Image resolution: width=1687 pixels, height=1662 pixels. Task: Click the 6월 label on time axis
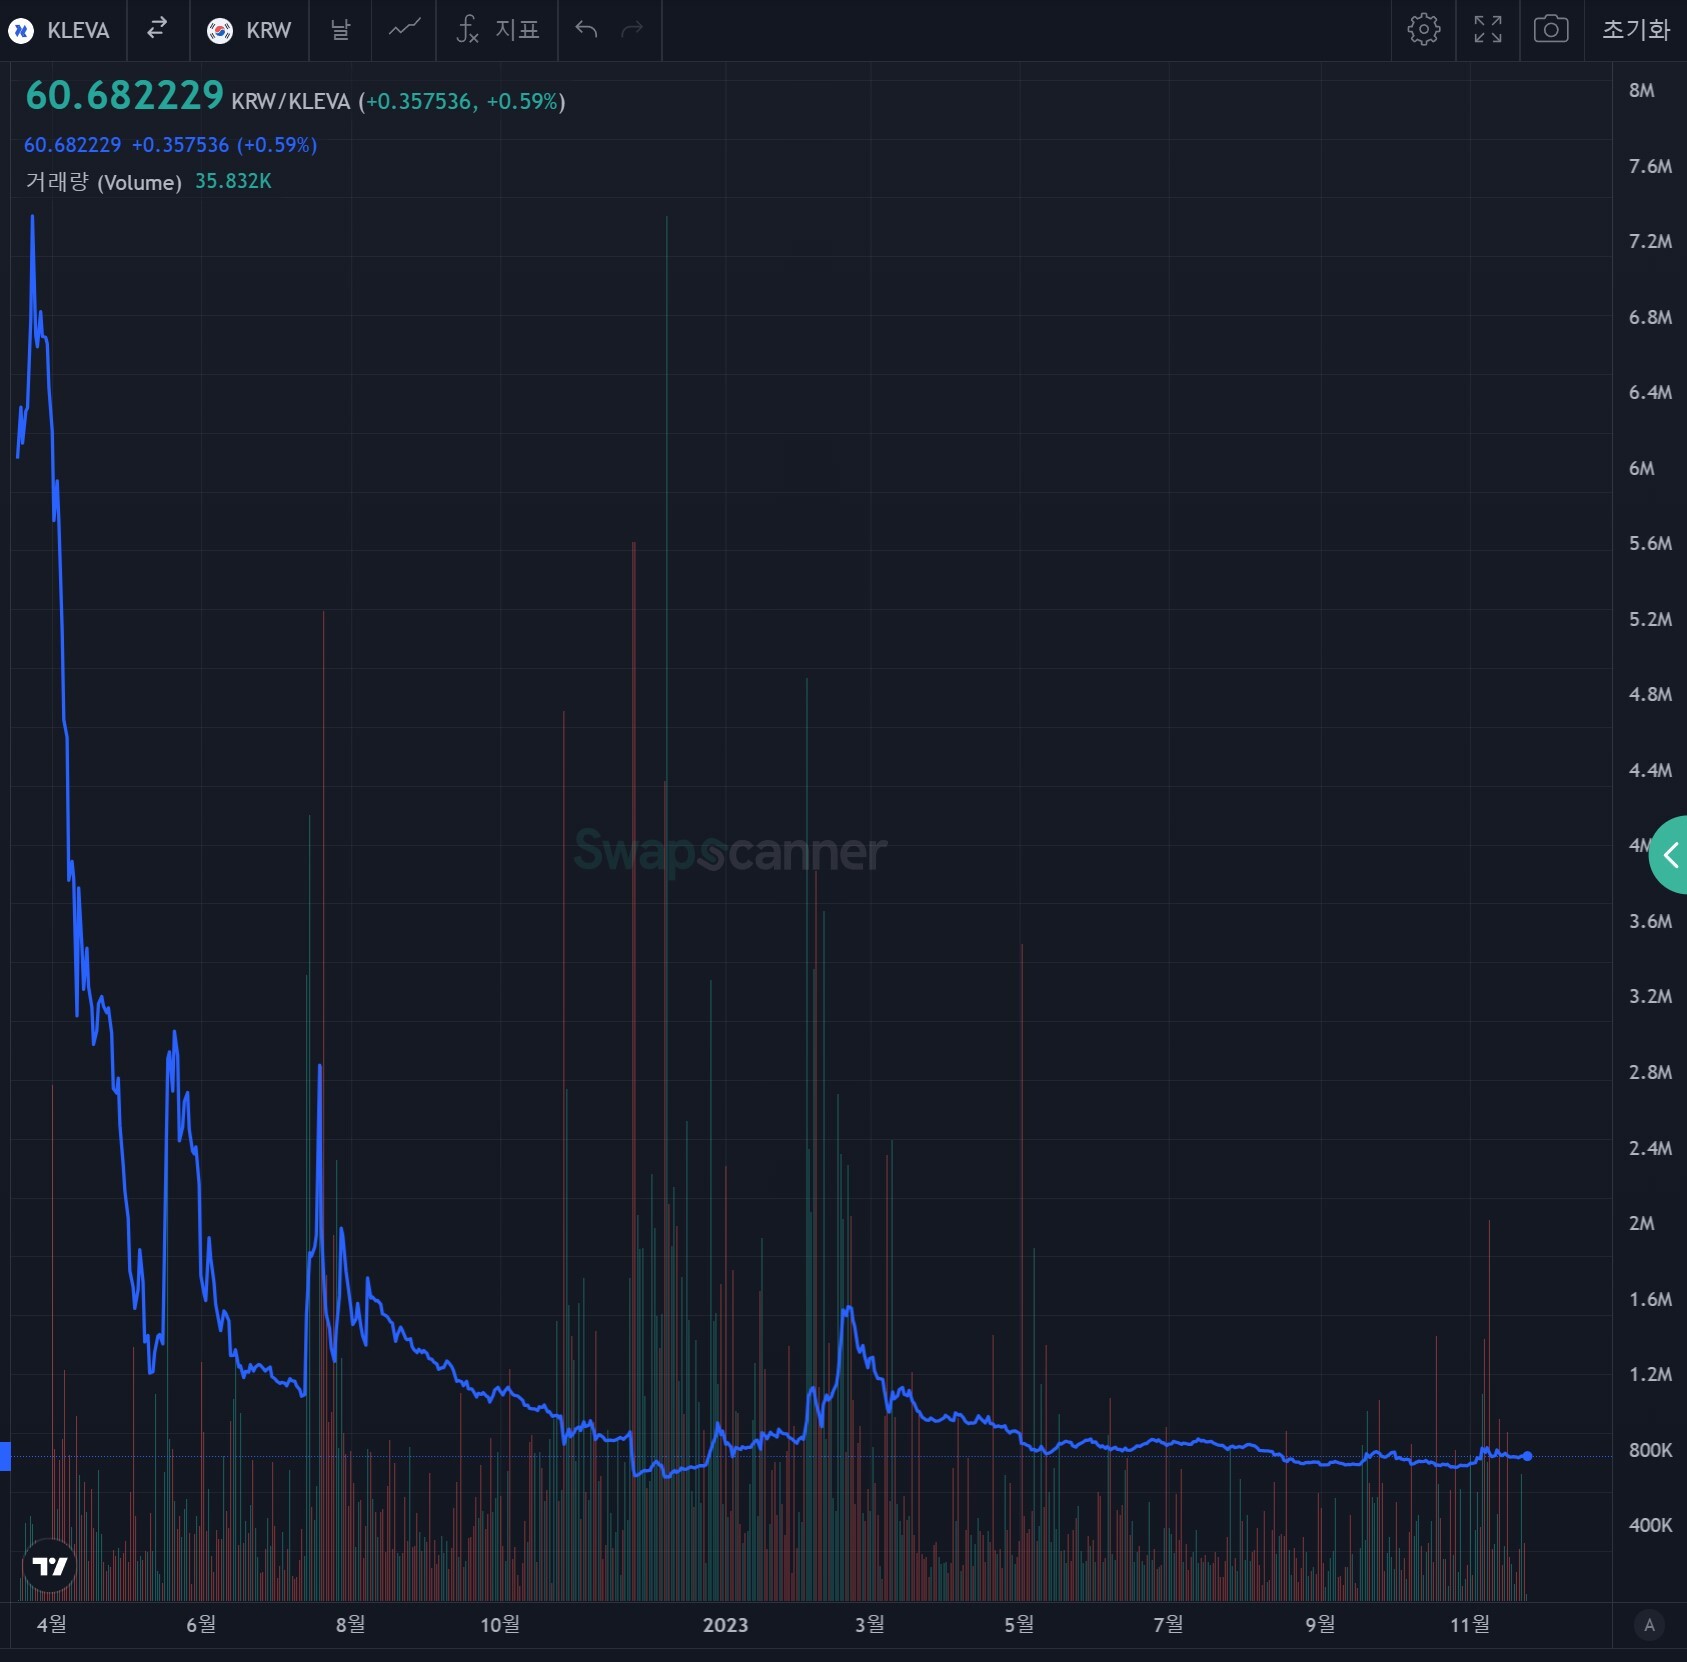pos(201,1625)
